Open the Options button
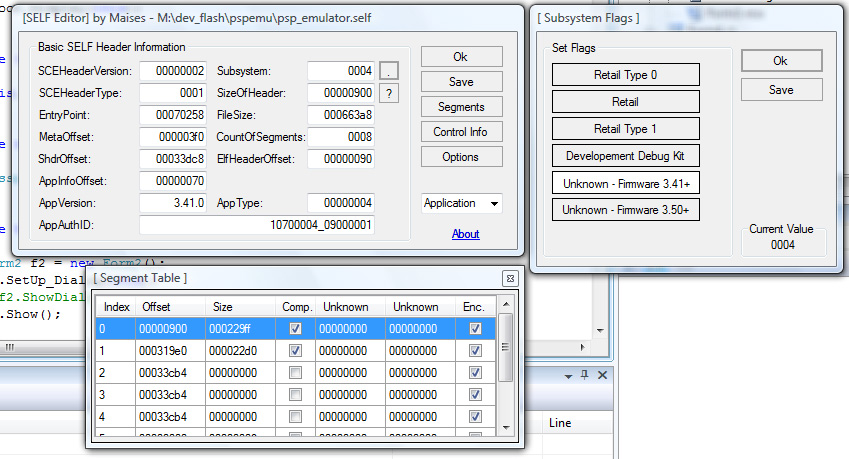 pyautogui.click(x=461, y=157)
